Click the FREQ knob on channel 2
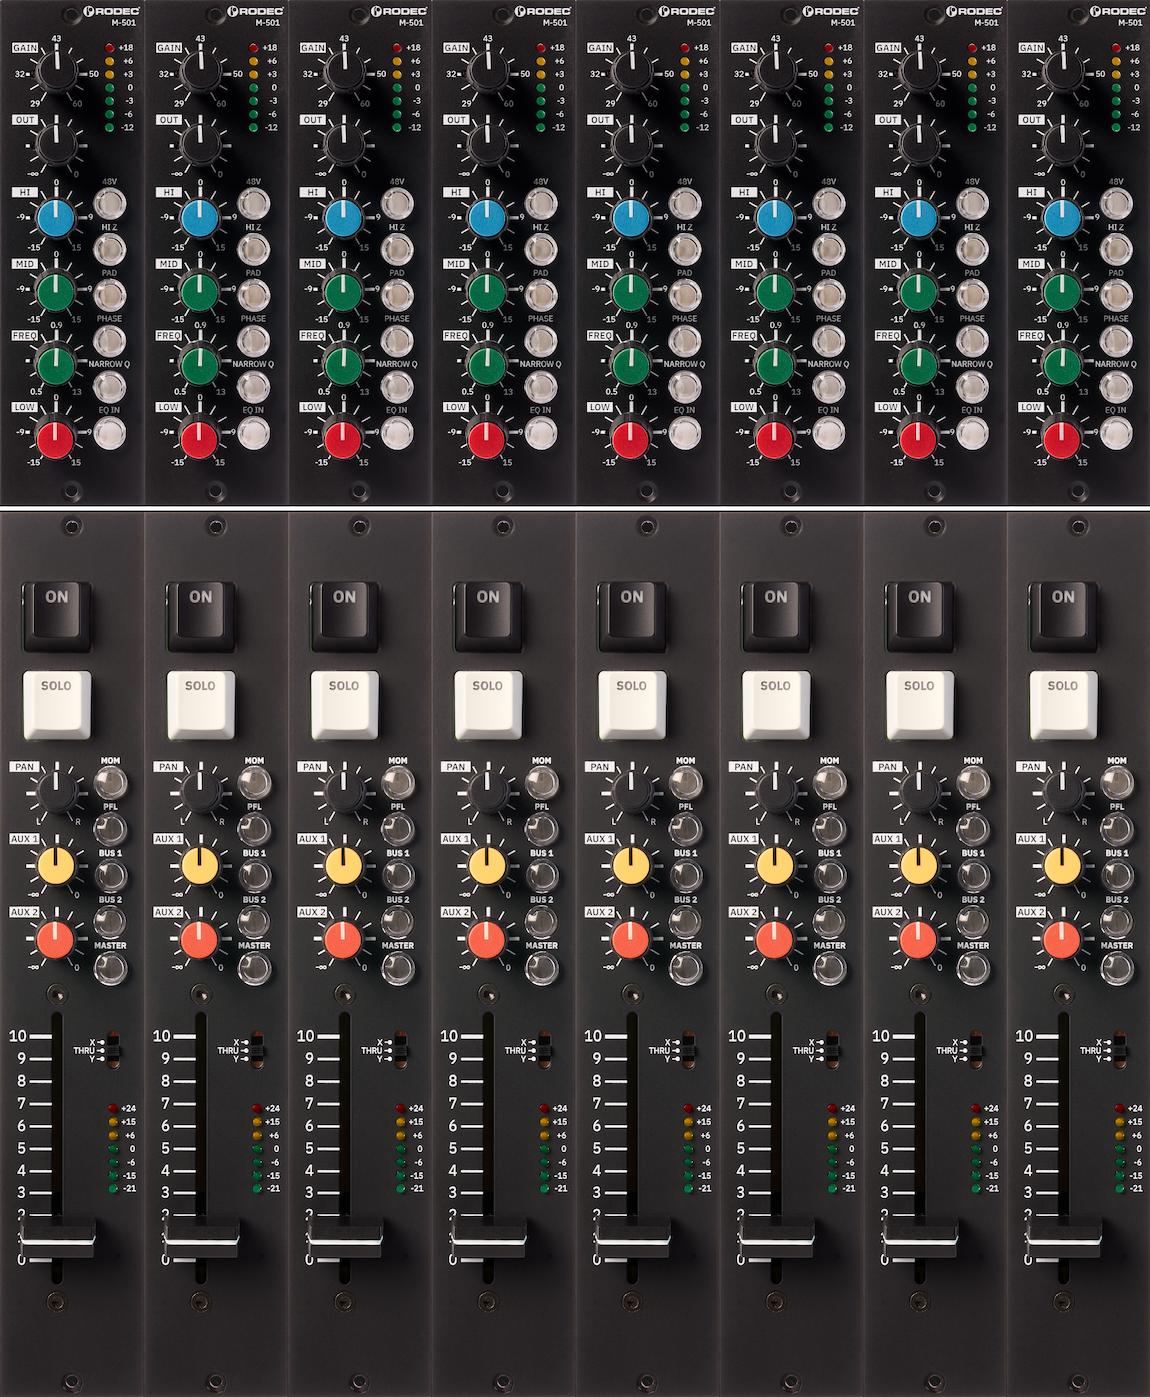The width and height of the screenshot is (1150, 1397). (x=200, y=364)
